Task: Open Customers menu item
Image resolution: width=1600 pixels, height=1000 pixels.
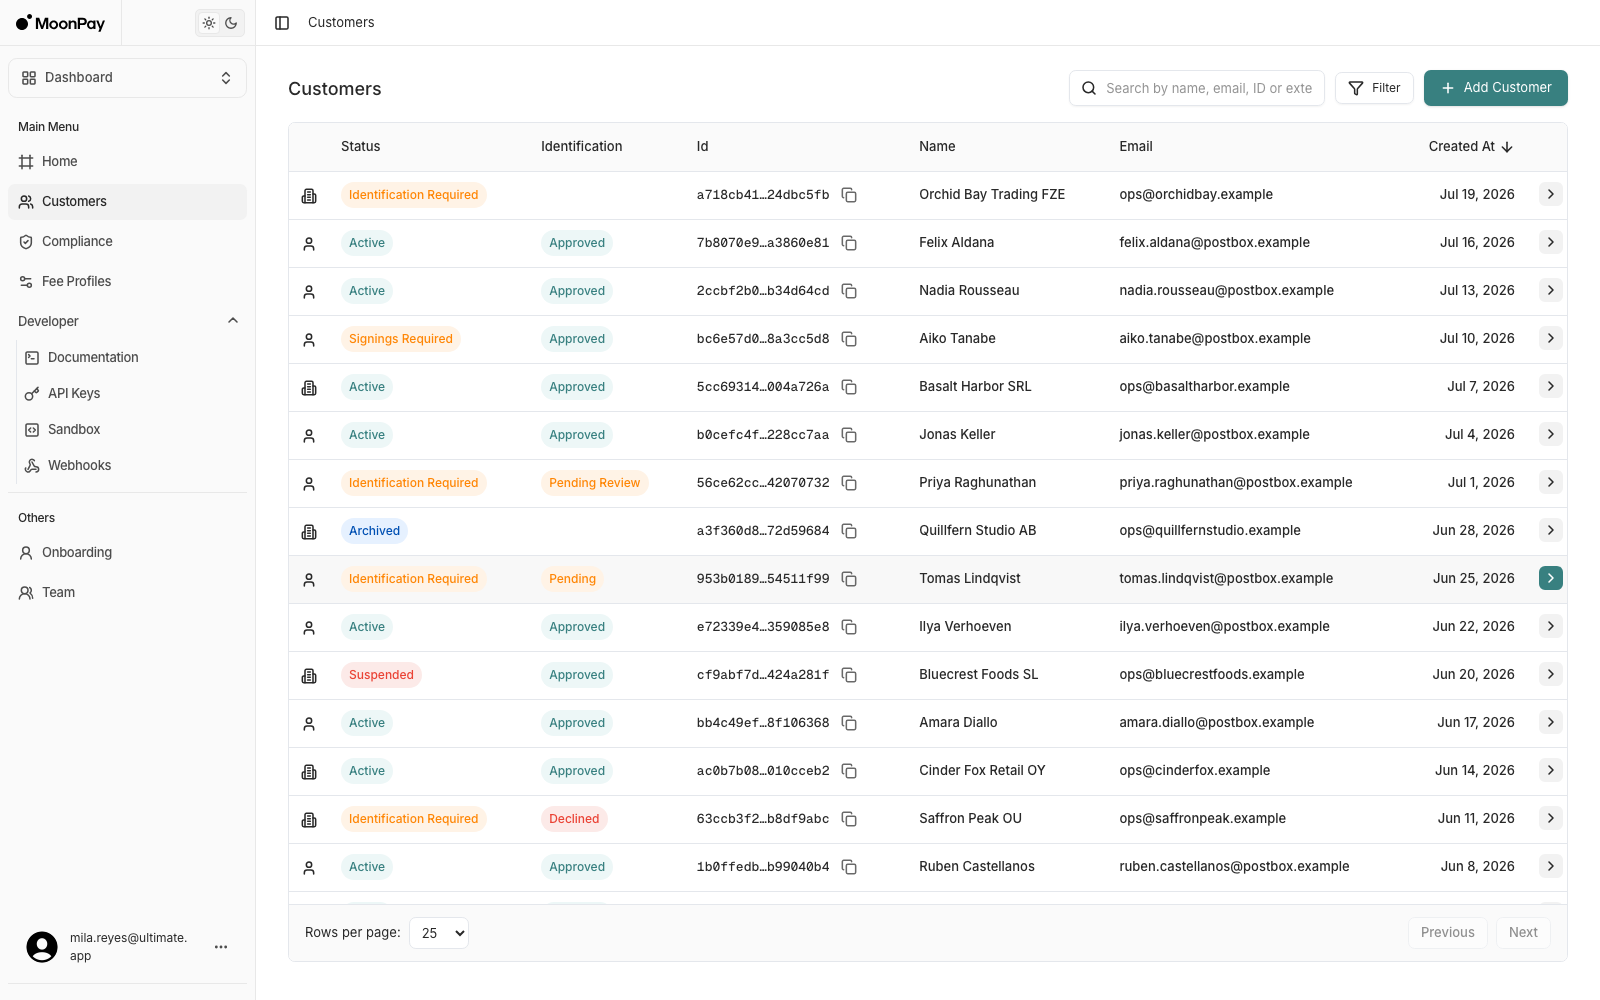Action: coord(127,202)
